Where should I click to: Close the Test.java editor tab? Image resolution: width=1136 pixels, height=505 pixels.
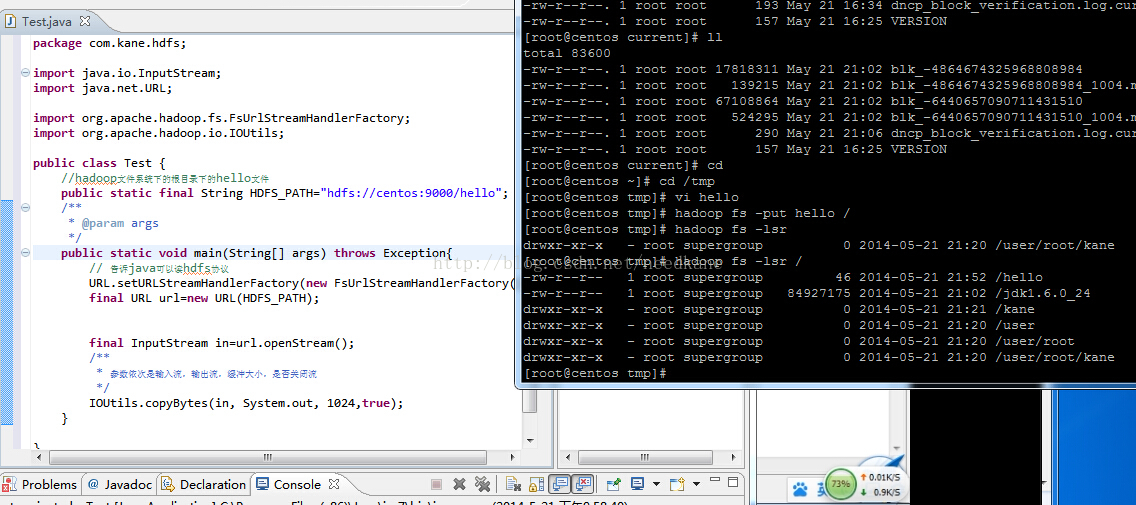coord(85,21)
